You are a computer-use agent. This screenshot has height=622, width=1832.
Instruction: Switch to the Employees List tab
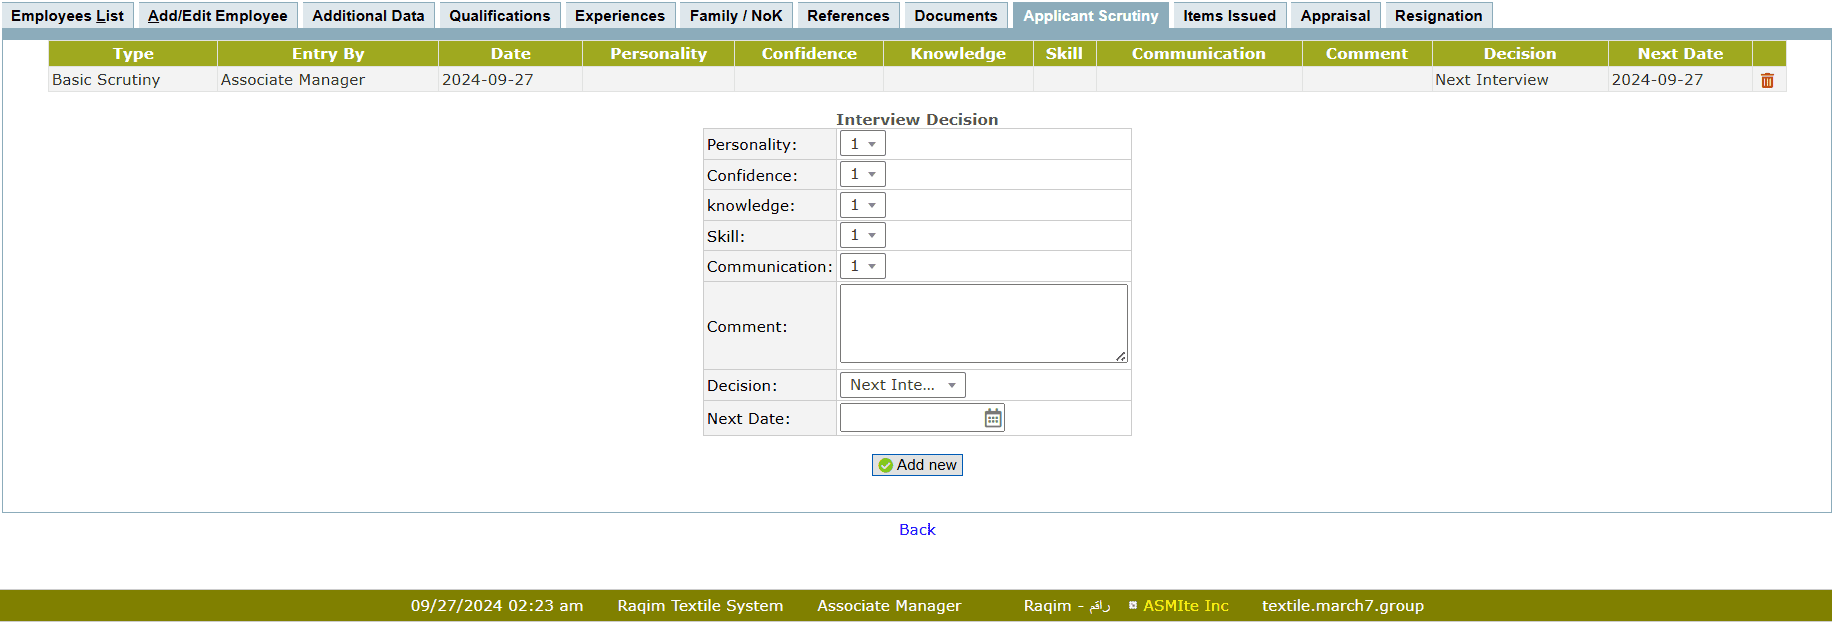coord(67,16)
